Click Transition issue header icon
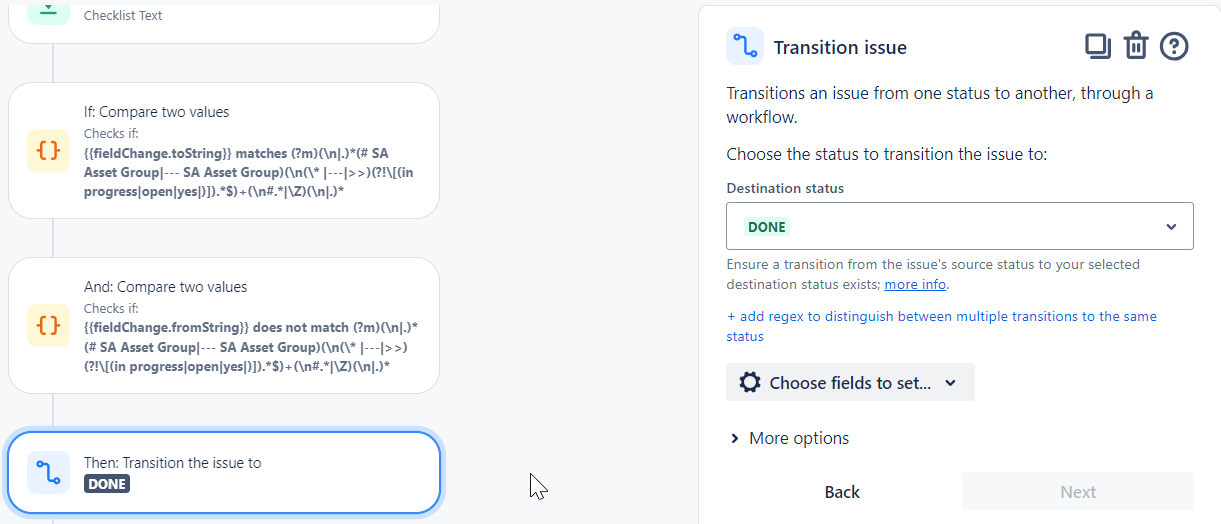Screen dimensions: 1221x524 [x=745, y=46]
